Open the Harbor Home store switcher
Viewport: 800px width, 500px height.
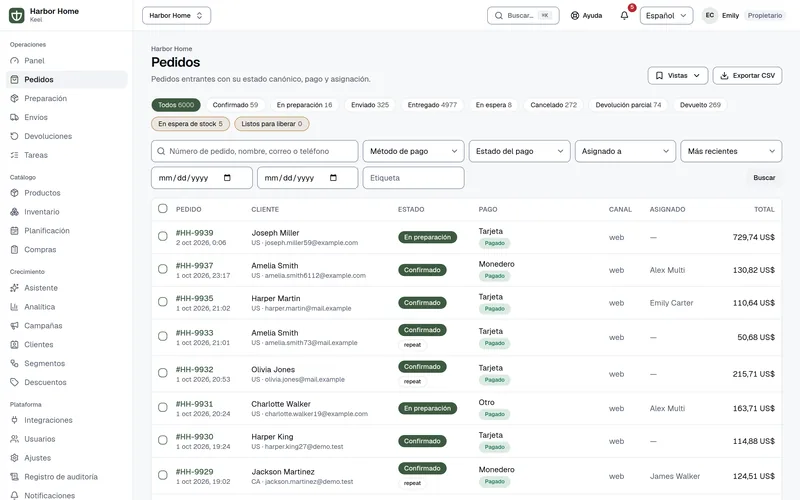tap(177, 15)
